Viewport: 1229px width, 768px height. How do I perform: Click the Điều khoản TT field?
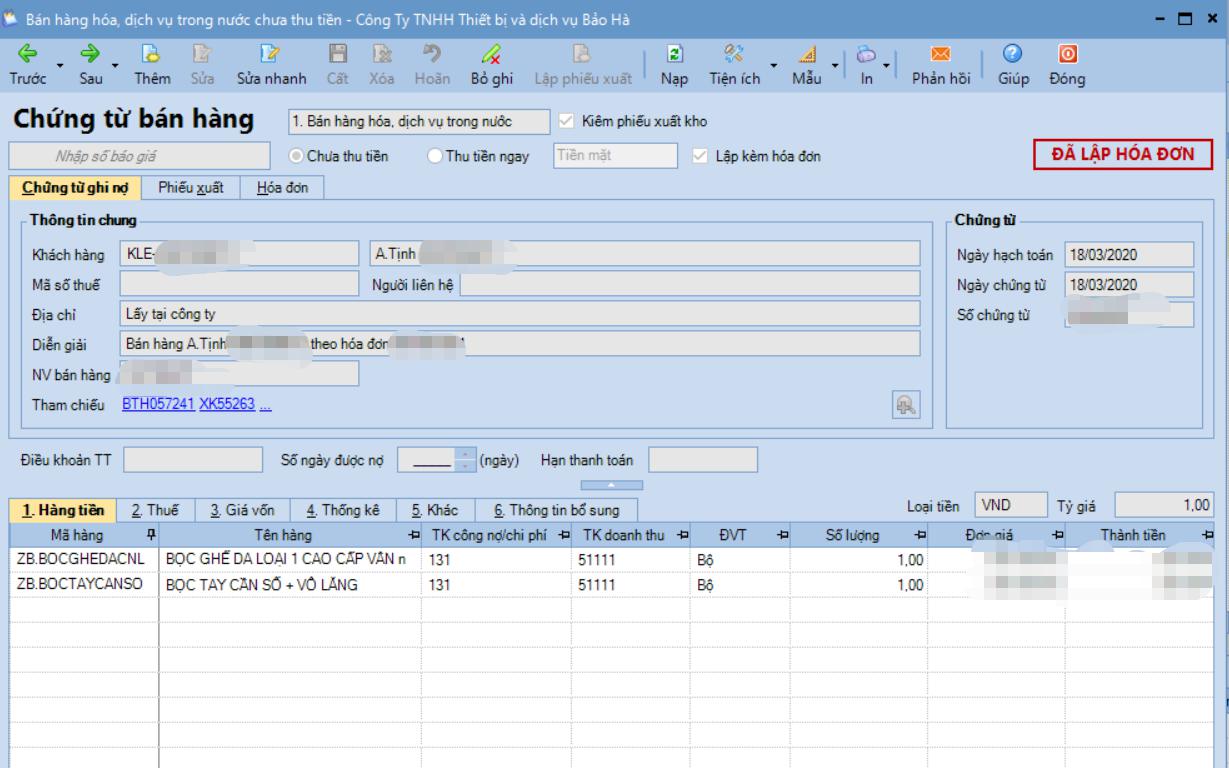point(192,460)
